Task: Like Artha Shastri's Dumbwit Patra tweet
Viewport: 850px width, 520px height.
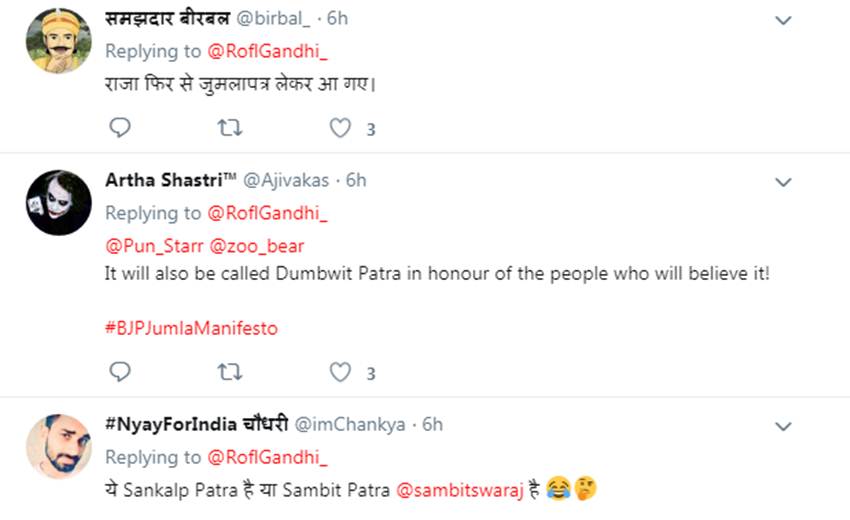Action: pyautogui.click(x=340, y=372)
